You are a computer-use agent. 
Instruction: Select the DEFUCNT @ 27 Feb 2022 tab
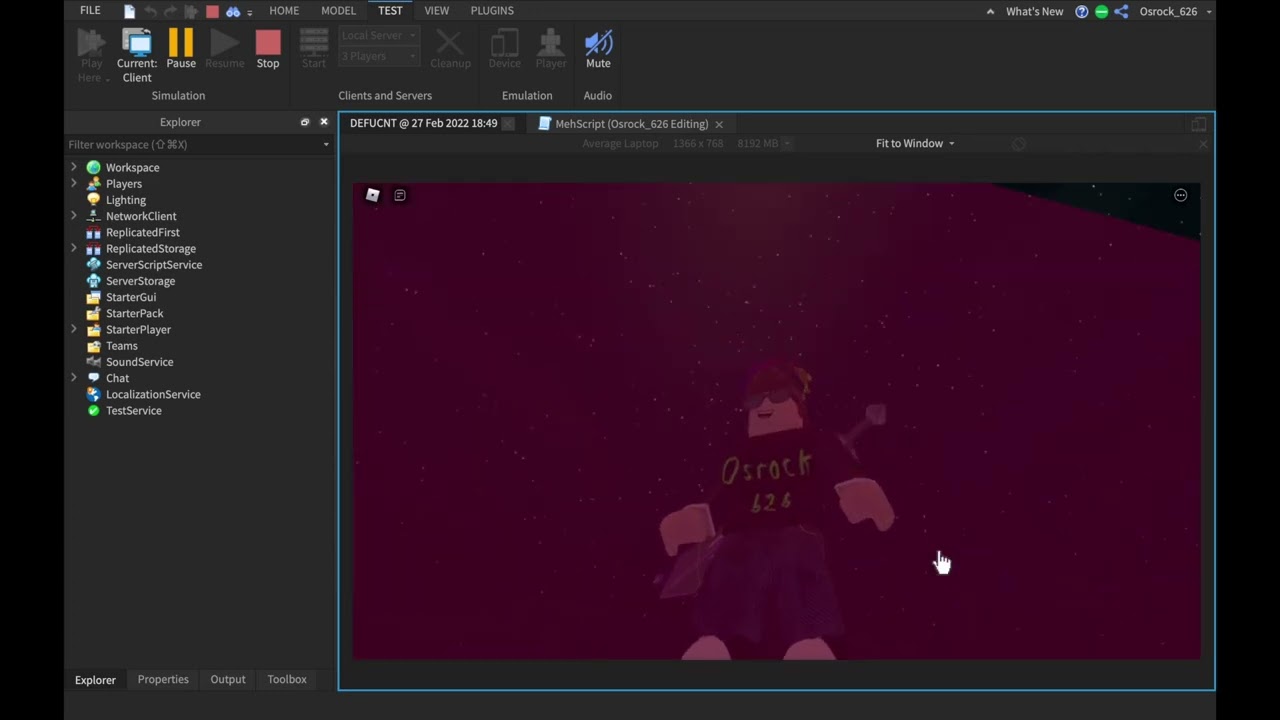(423, 123)
